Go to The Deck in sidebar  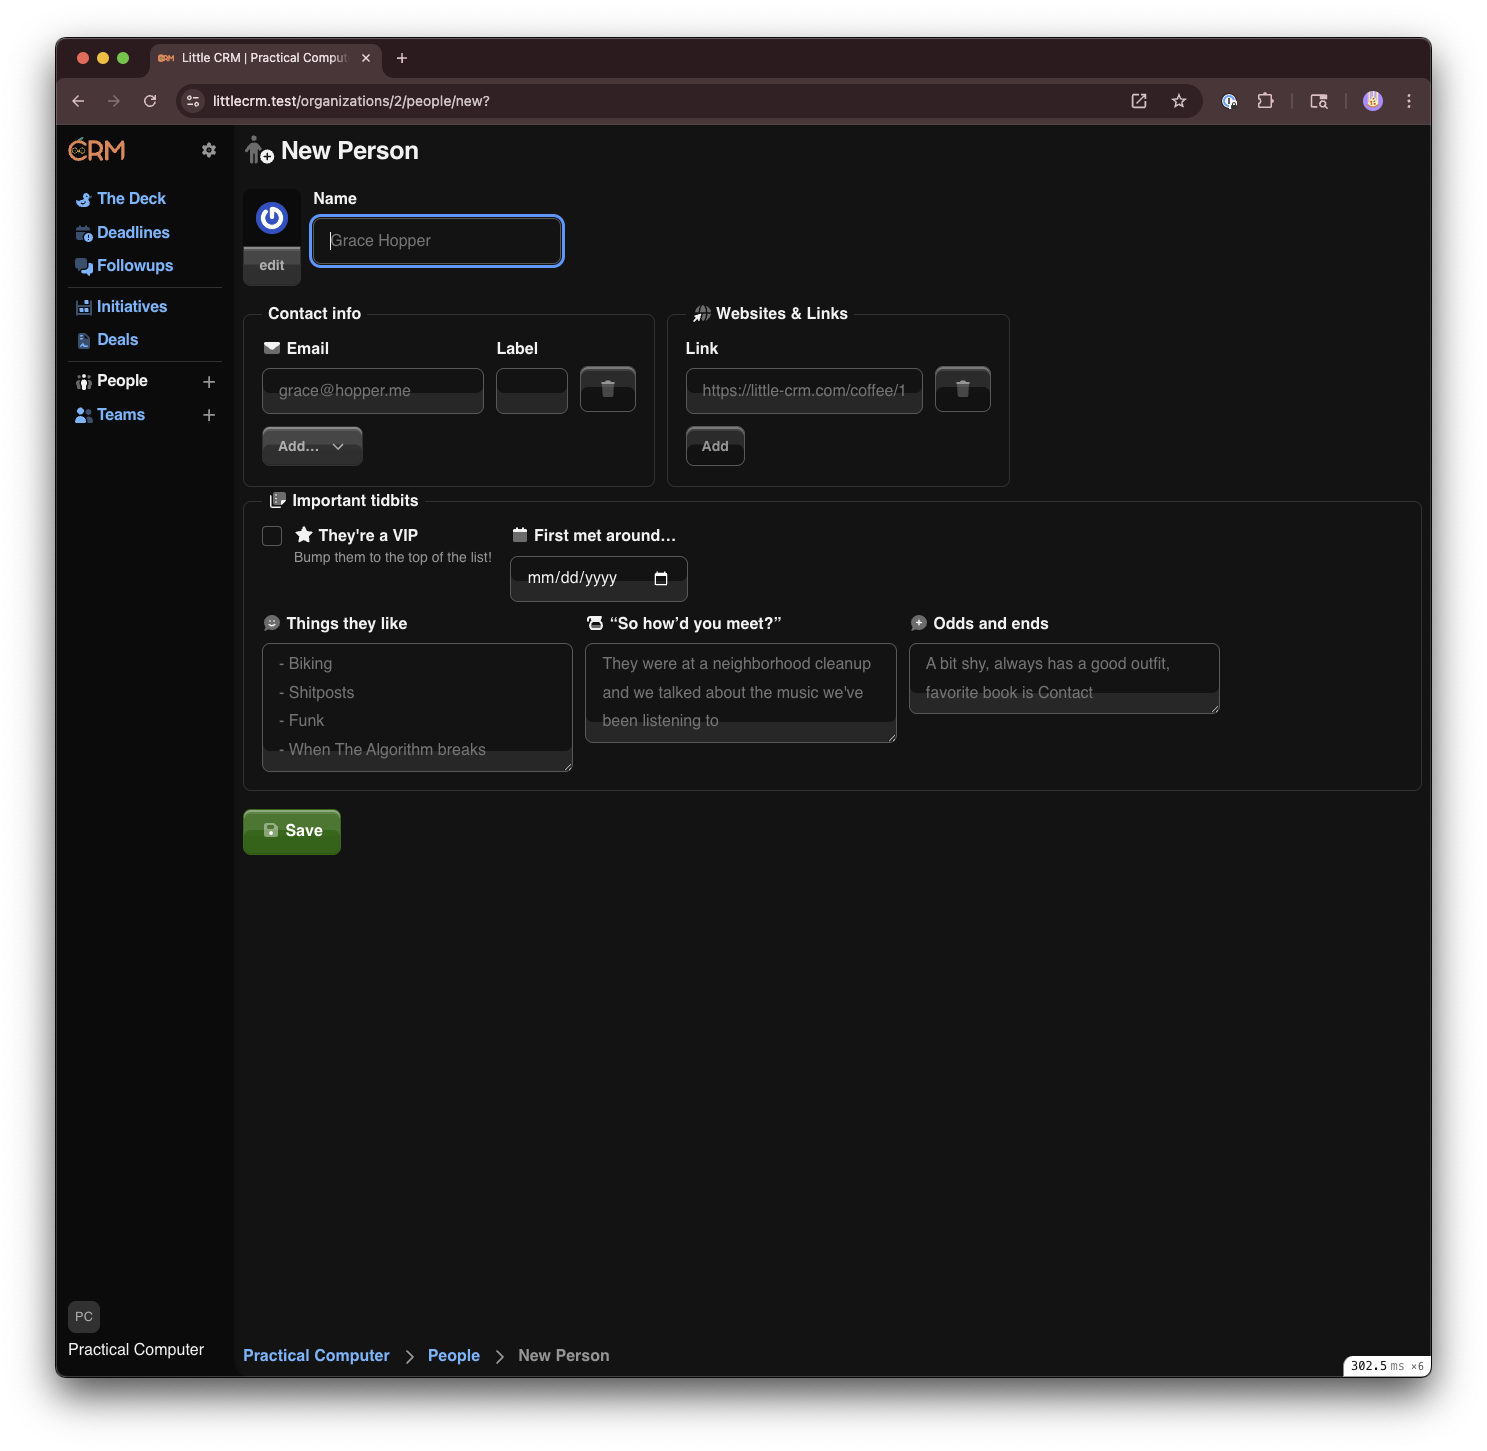click(x=131, y=199)
